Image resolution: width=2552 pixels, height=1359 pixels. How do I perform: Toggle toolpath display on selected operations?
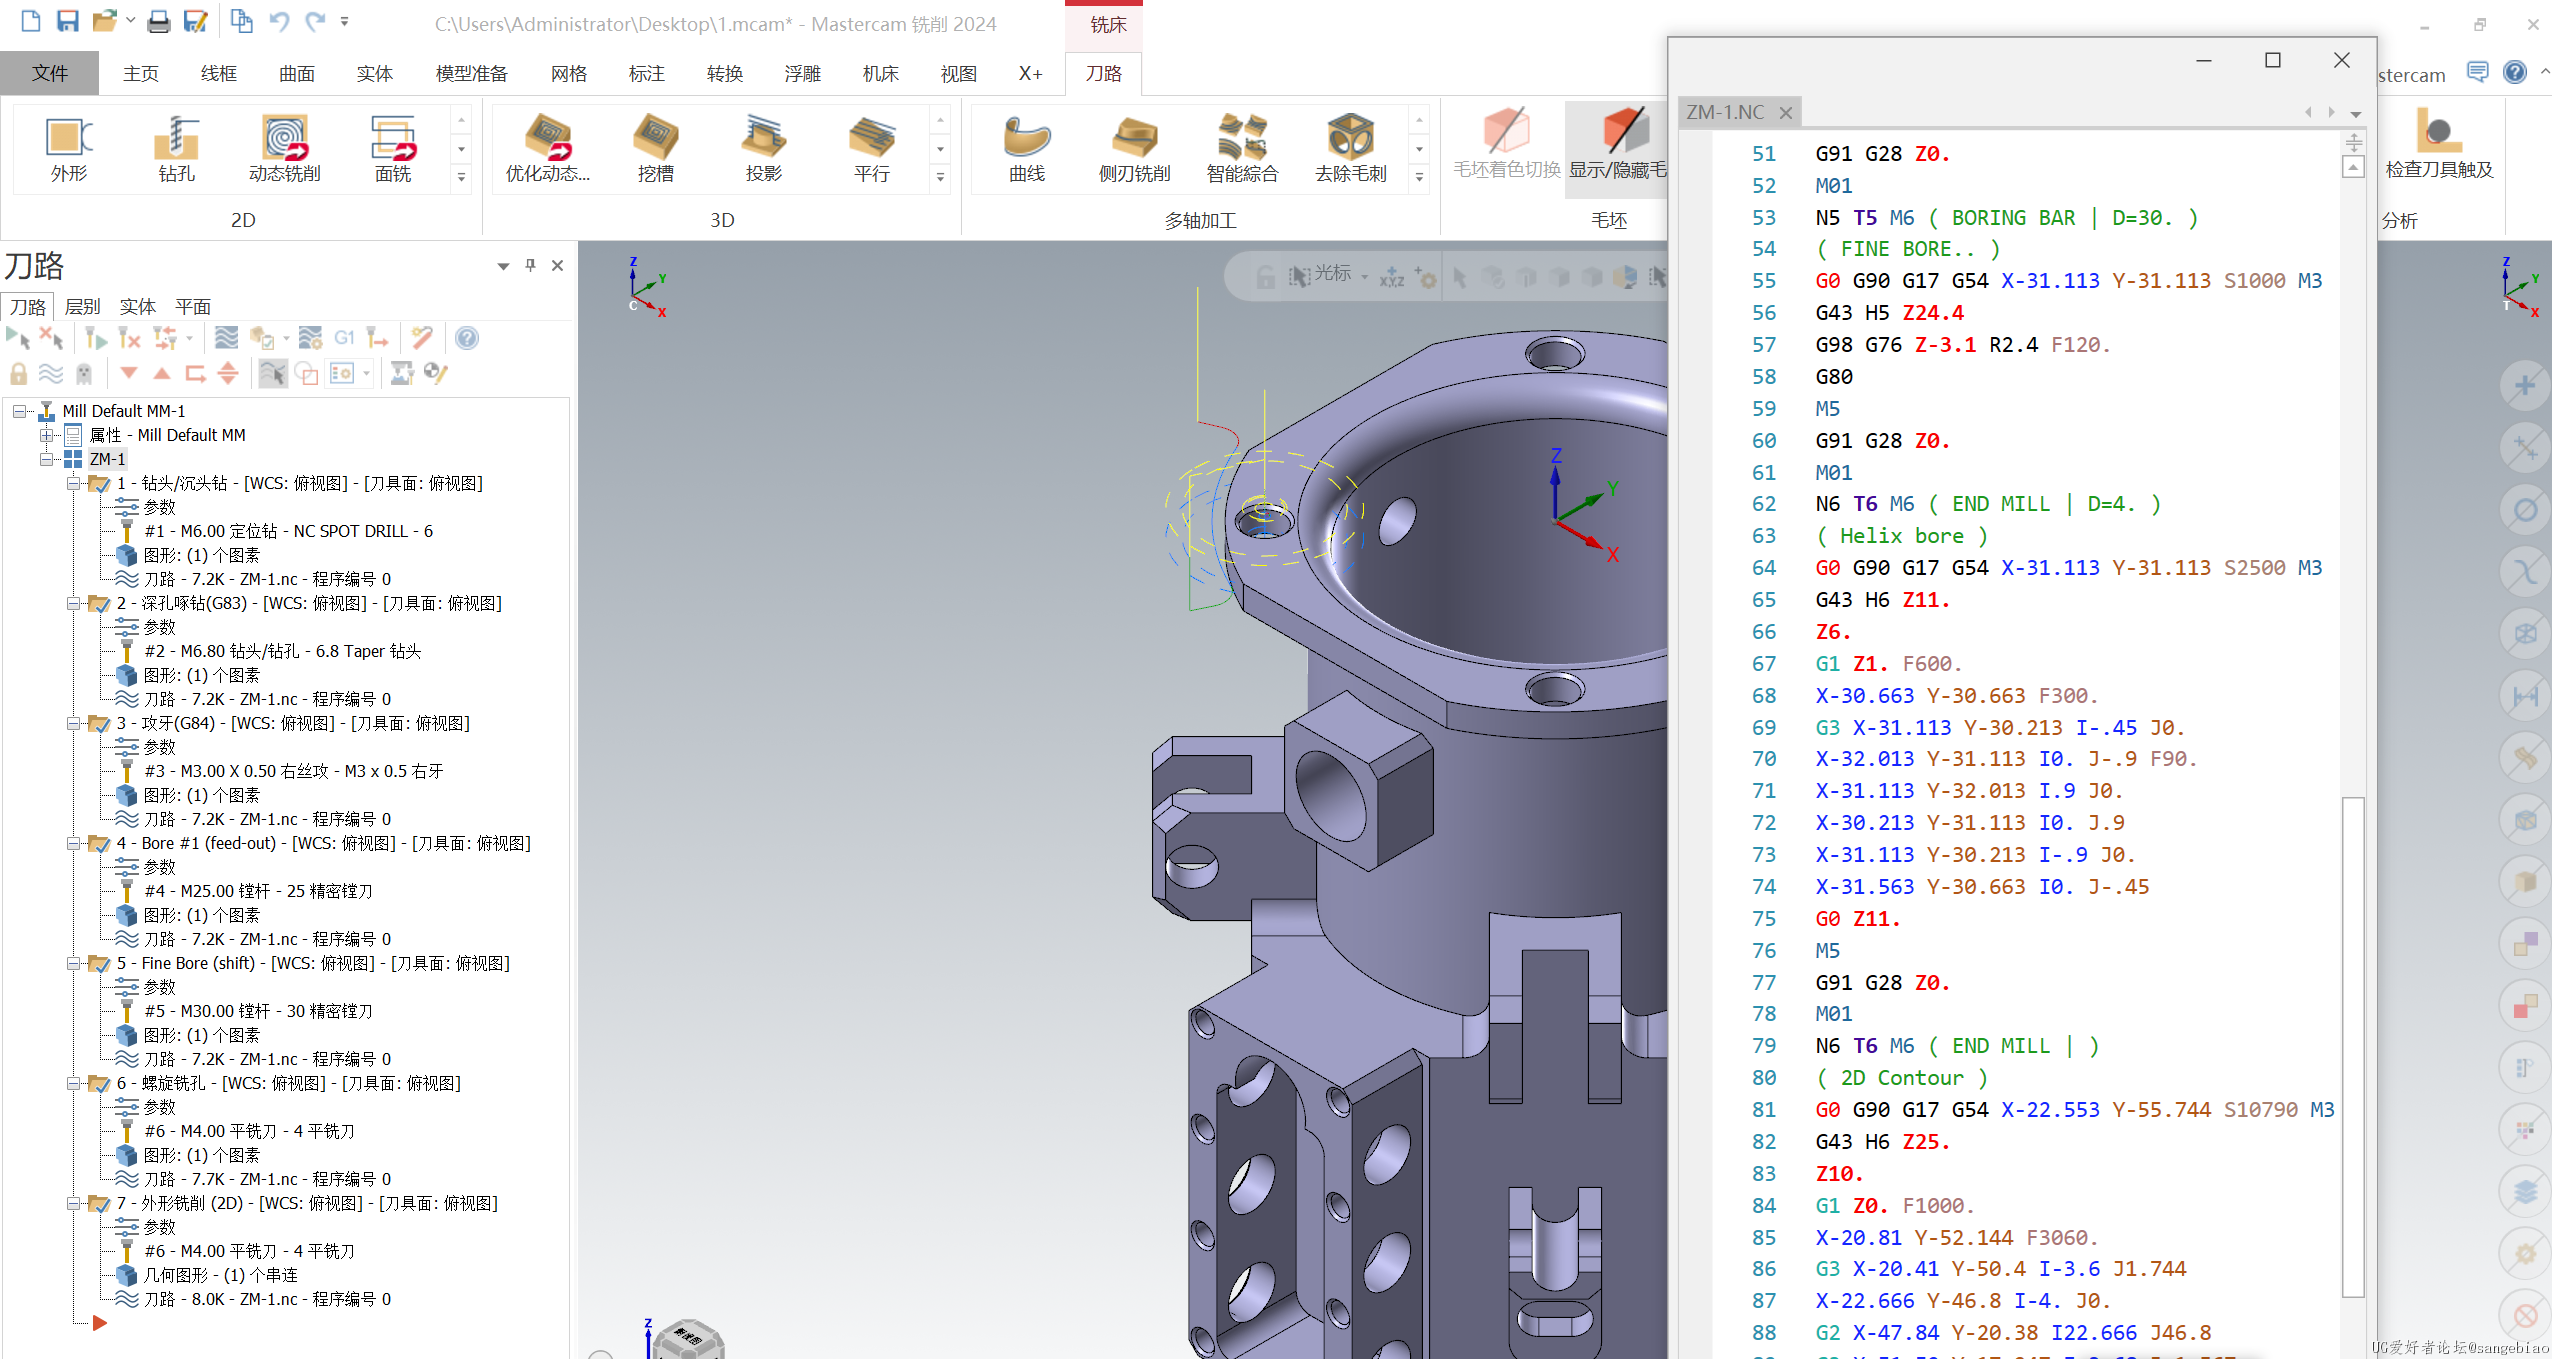(51, 373)
